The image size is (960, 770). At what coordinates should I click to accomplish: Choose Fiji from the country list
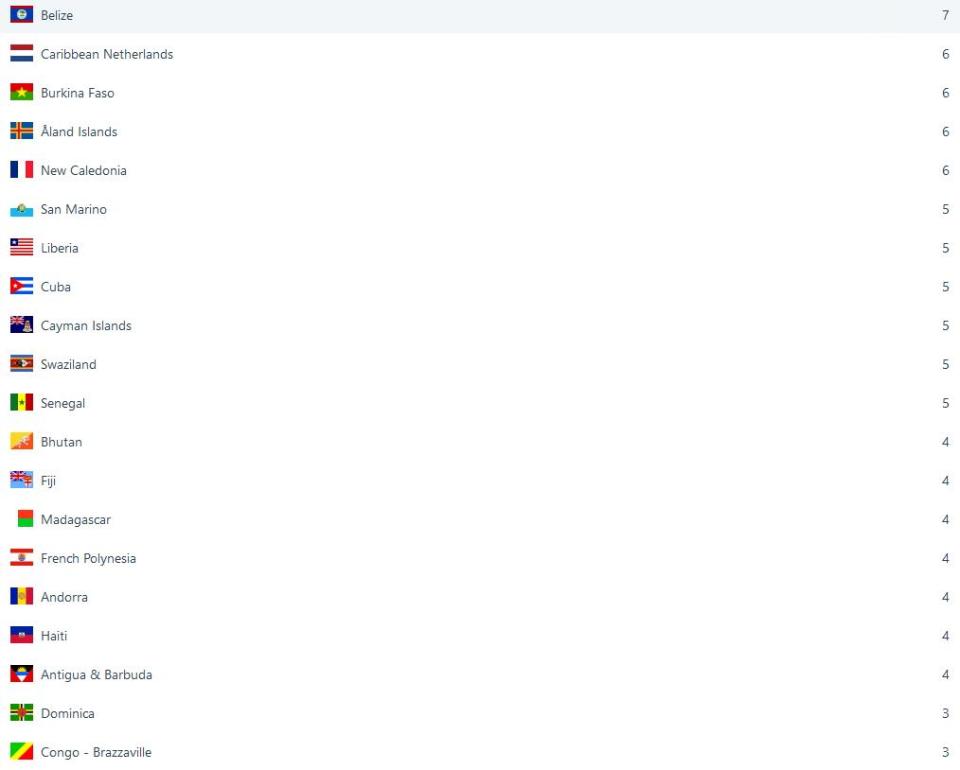[x=48, y=481]
